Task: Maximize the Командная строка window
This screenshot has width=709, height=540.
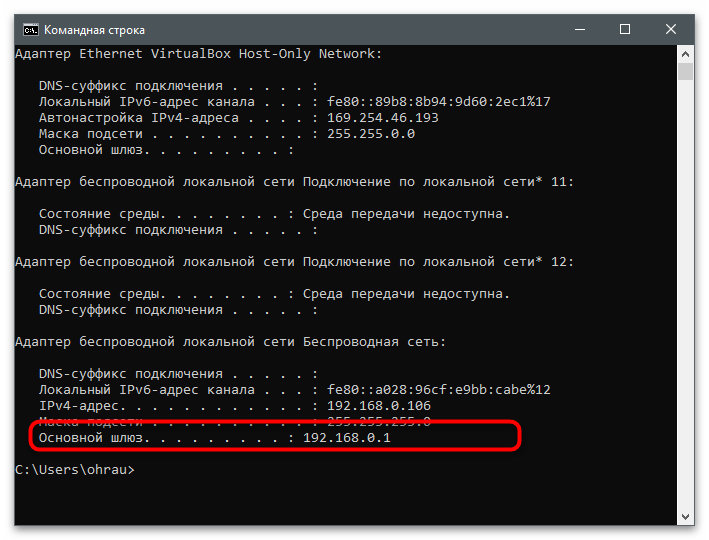Action: [625, 29]
